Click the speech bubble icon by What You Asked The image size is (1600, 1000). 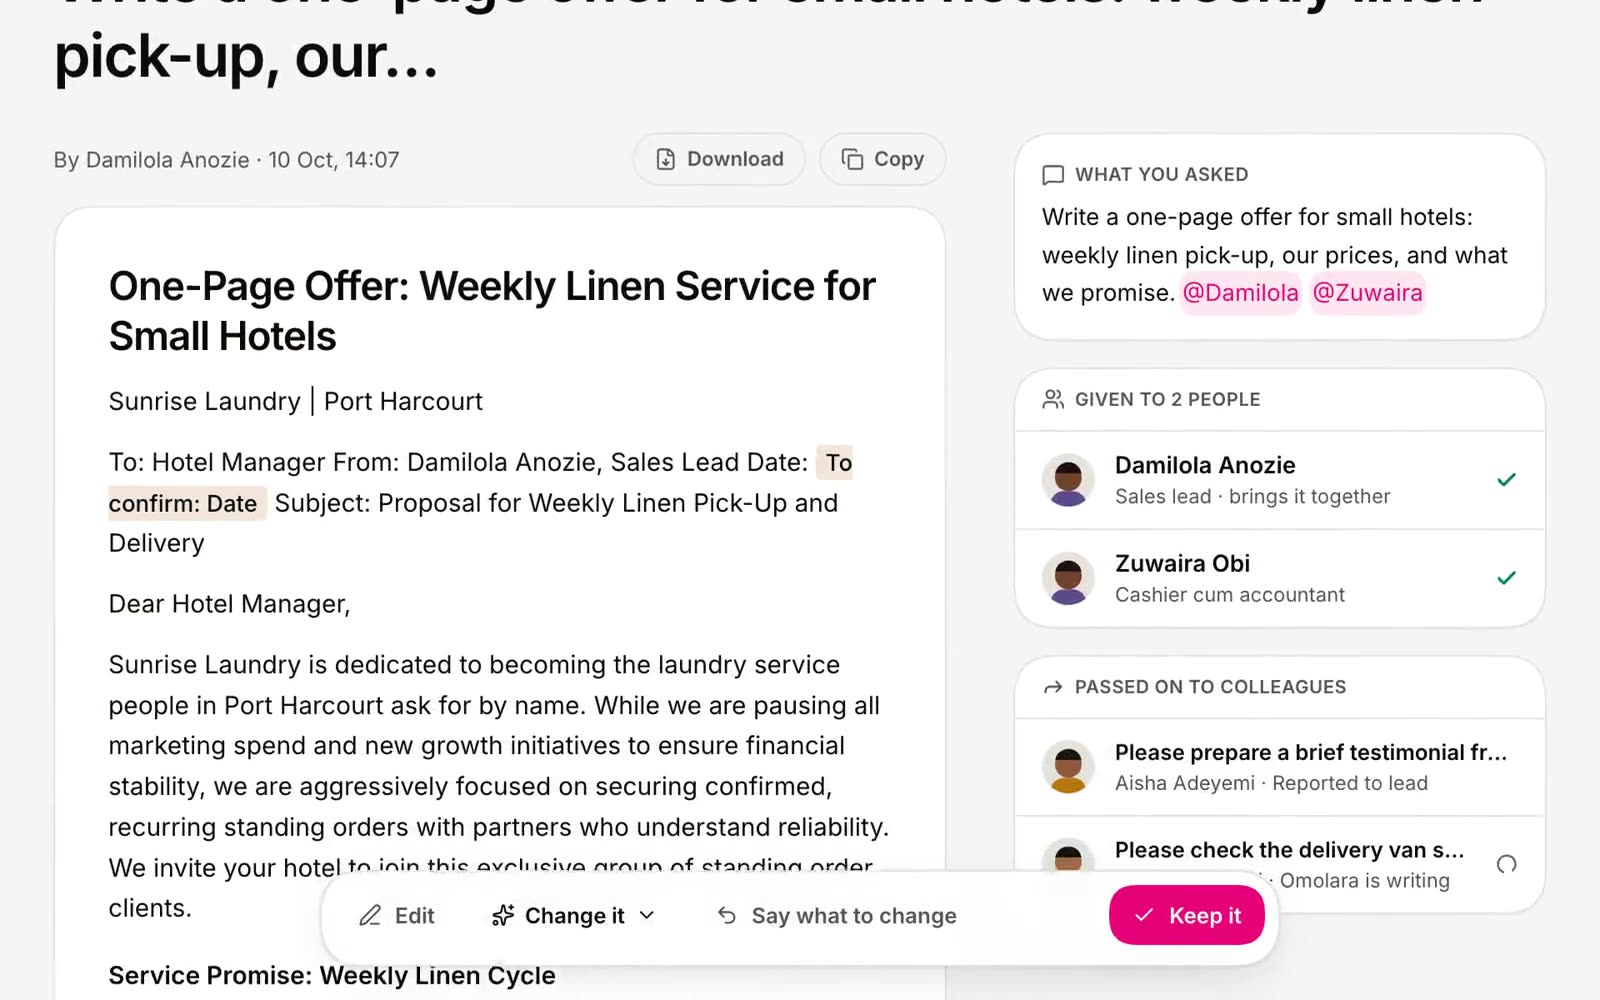point(1053,175)
